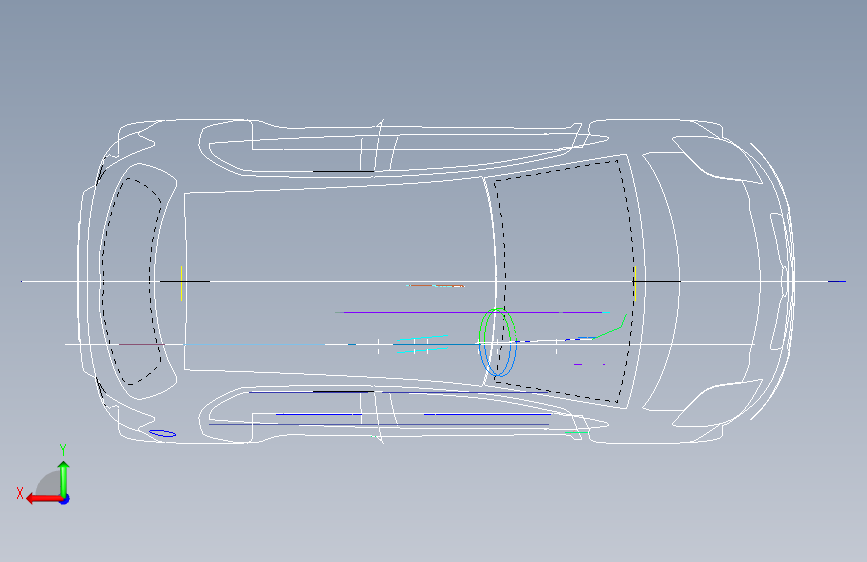Select the long purple line in sketch

473,313
